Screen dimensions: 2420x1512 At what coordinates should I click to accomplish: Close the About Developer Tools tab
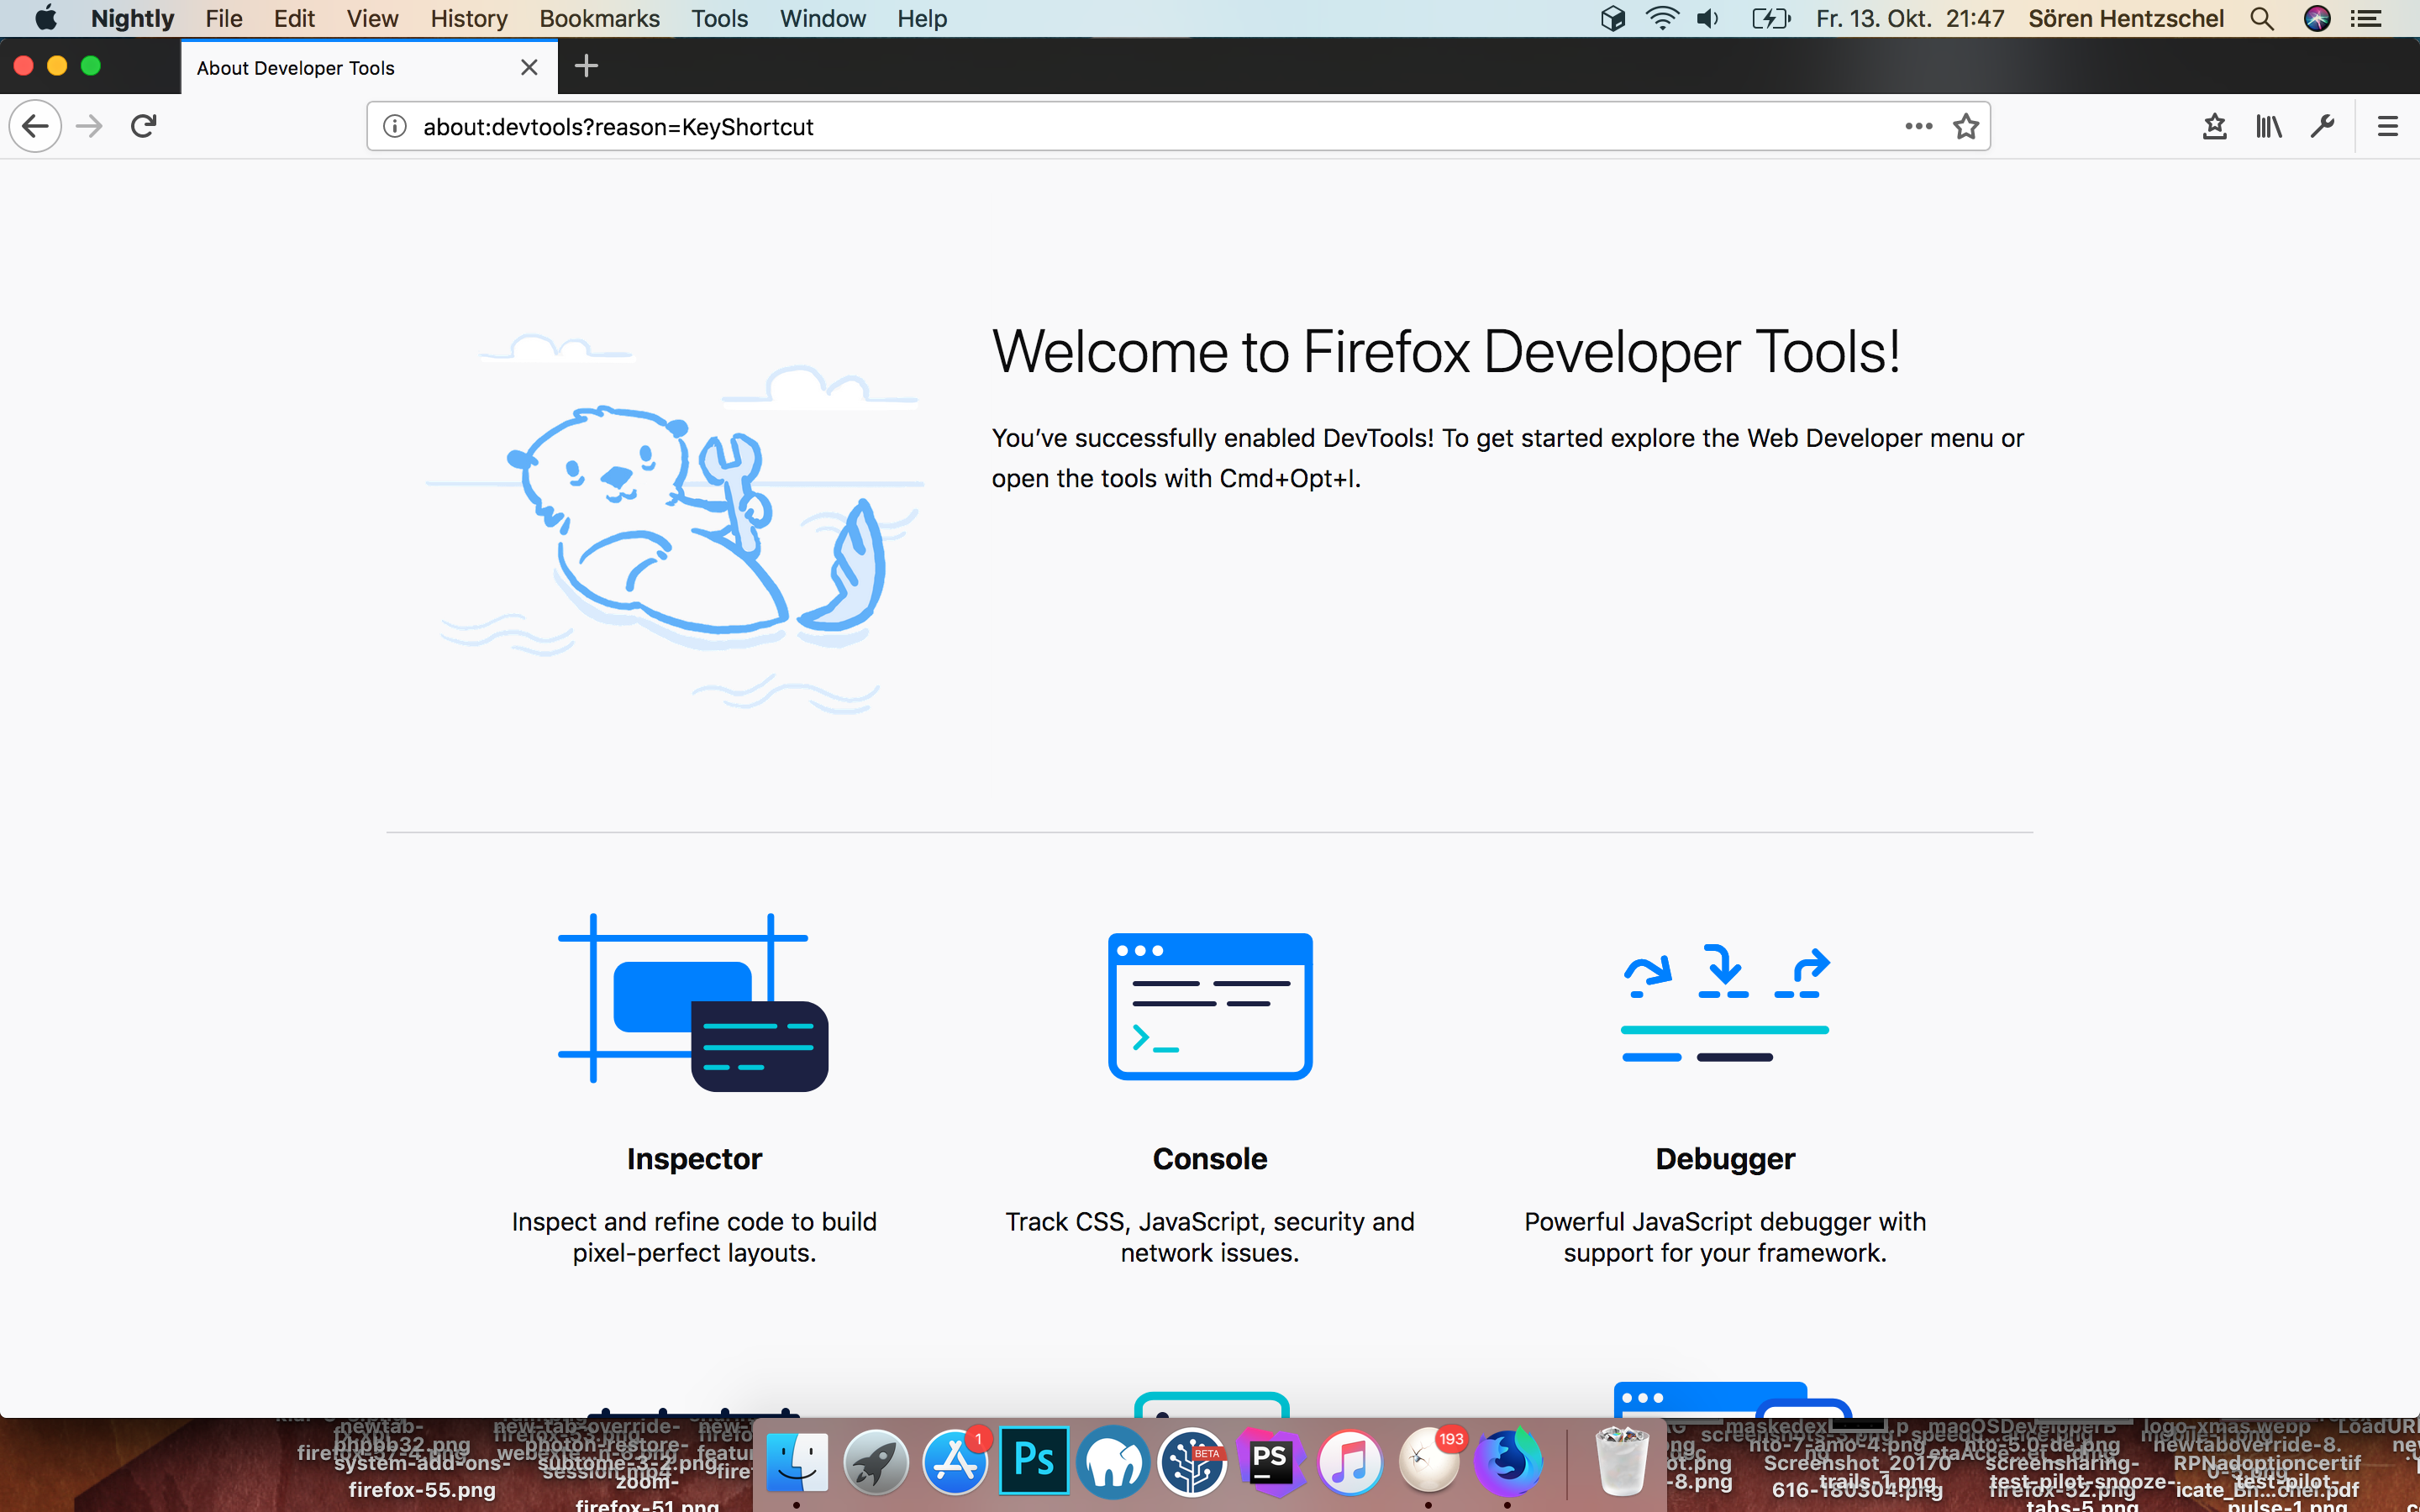pyautogui.click(x=529, y=67)
